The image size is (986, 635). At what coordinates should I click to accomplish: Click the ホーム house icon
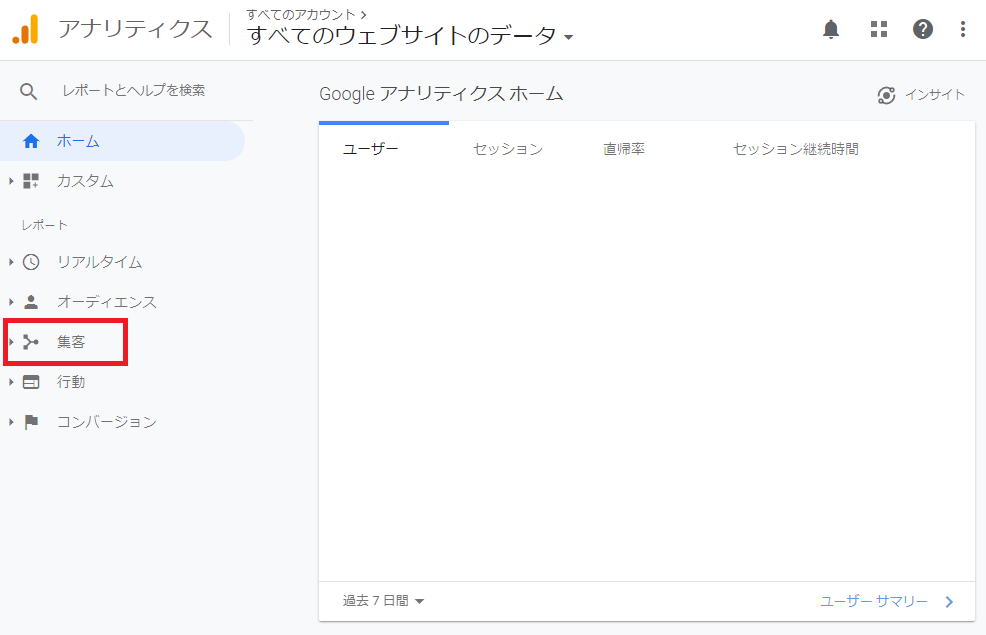[31, 141]
